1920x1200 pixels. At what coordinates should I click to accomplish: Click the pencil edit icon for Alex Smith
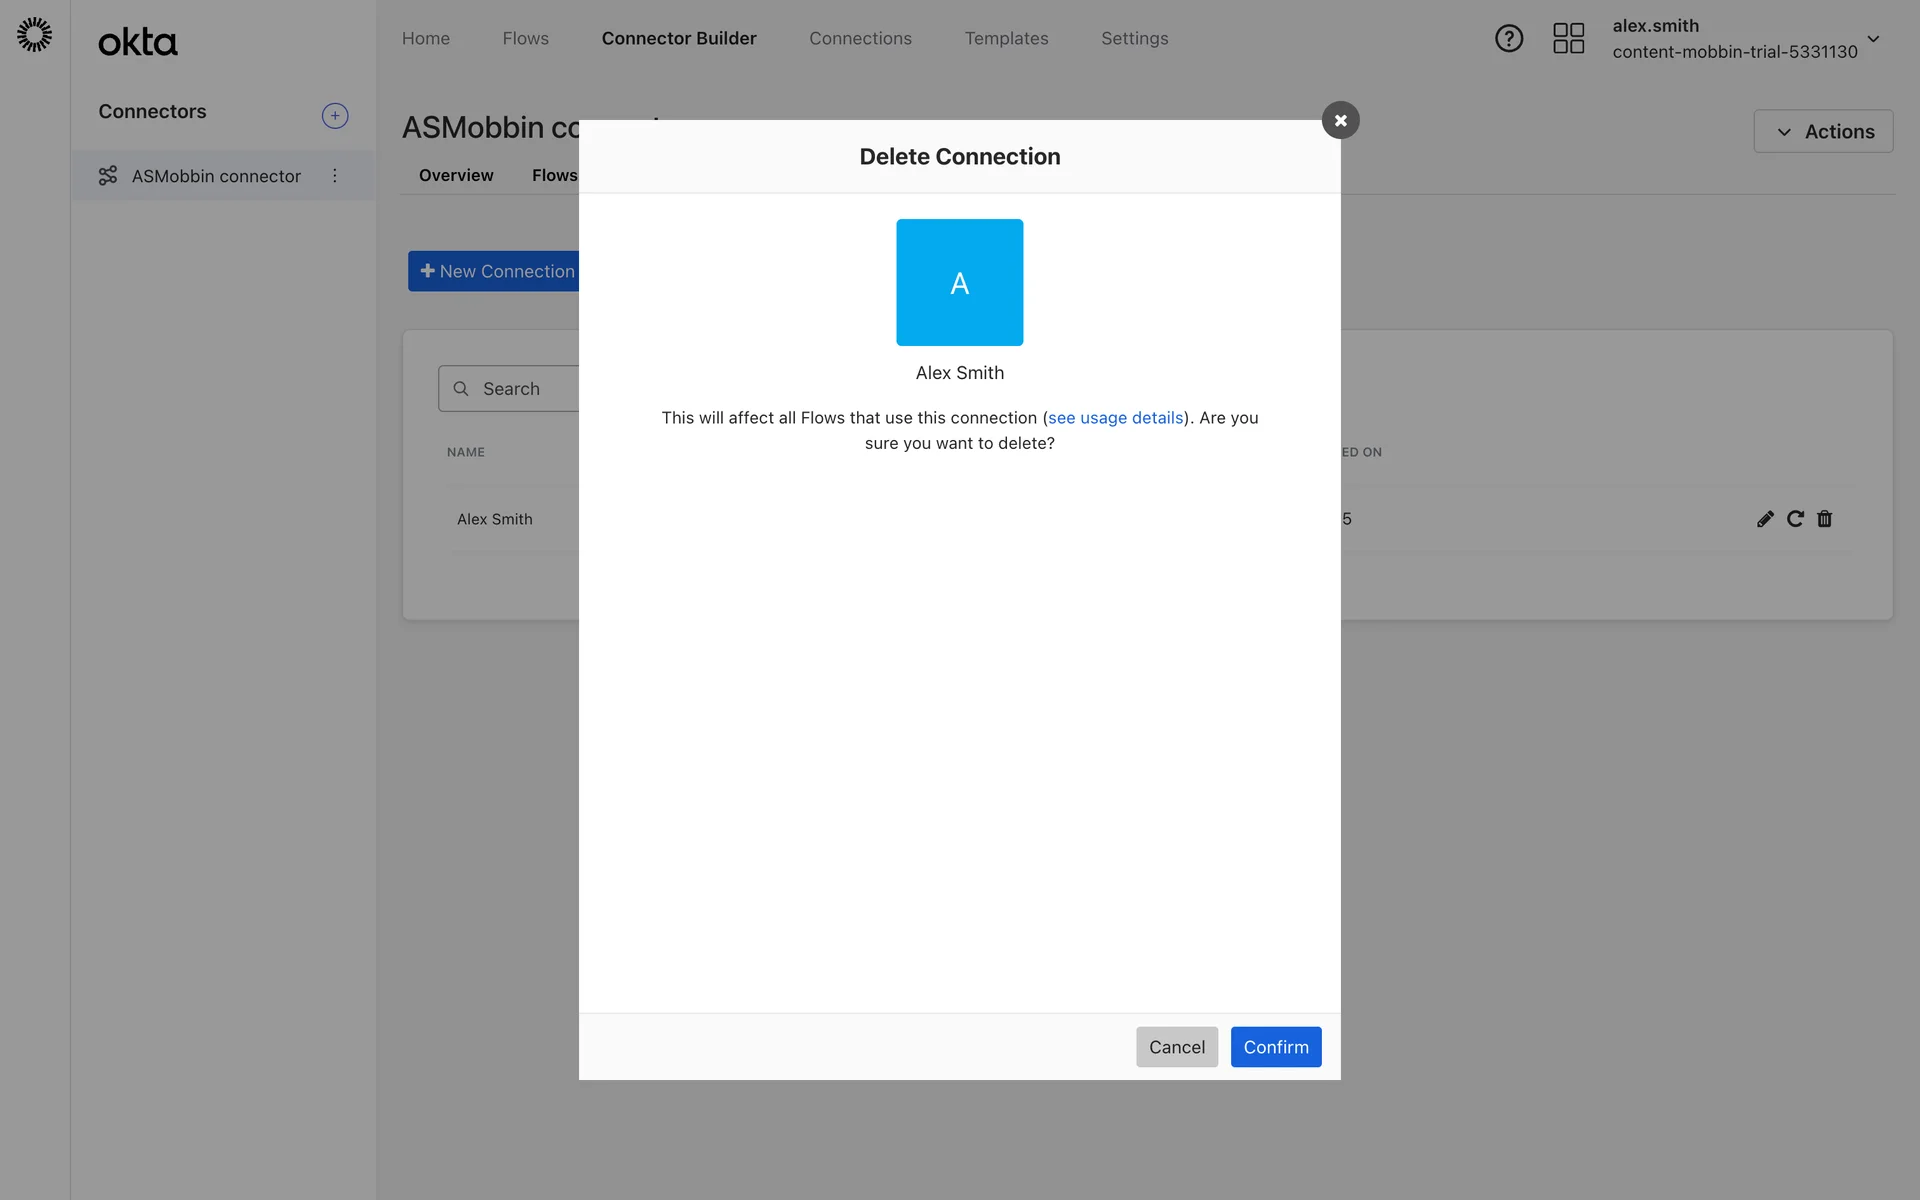(x=1765, y=519)
